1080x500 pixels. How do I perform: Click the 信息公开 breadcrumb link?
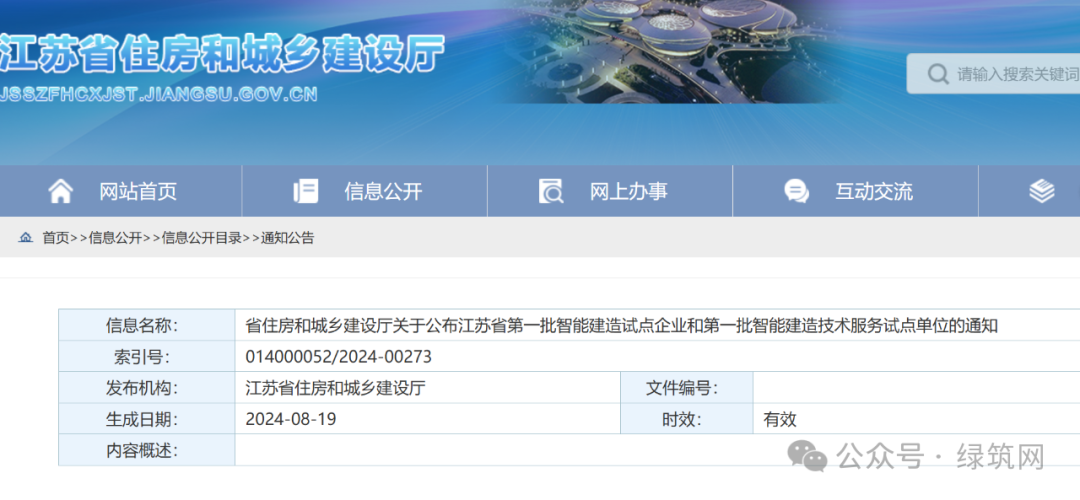(115, 238)
